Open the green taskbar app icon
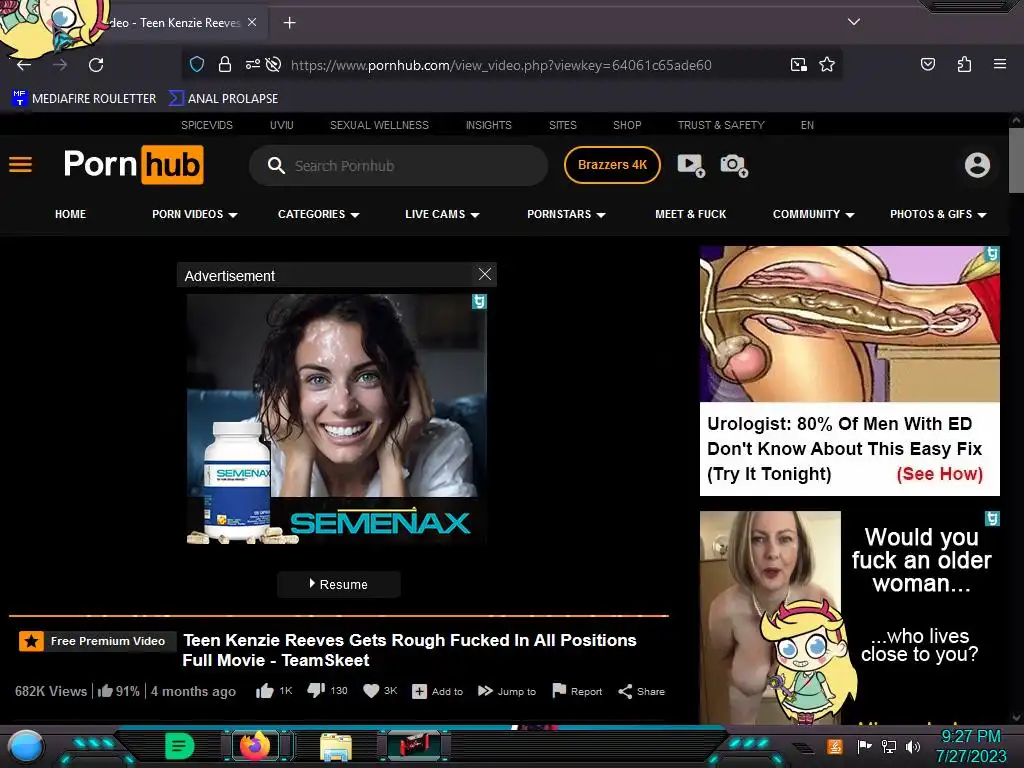1024x768 pixels. 180,746
